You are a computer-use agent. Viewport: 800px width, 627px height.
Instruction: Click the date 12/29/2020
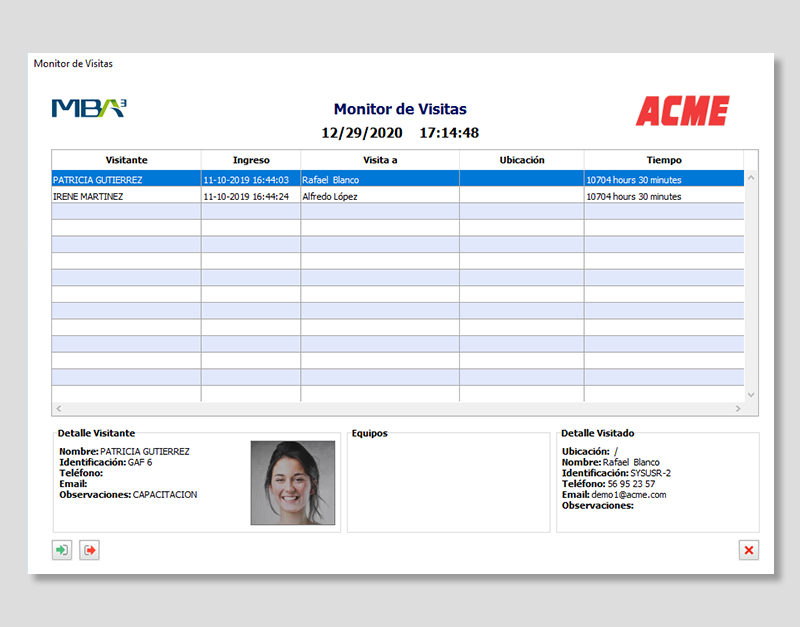(x=362, y=133)
